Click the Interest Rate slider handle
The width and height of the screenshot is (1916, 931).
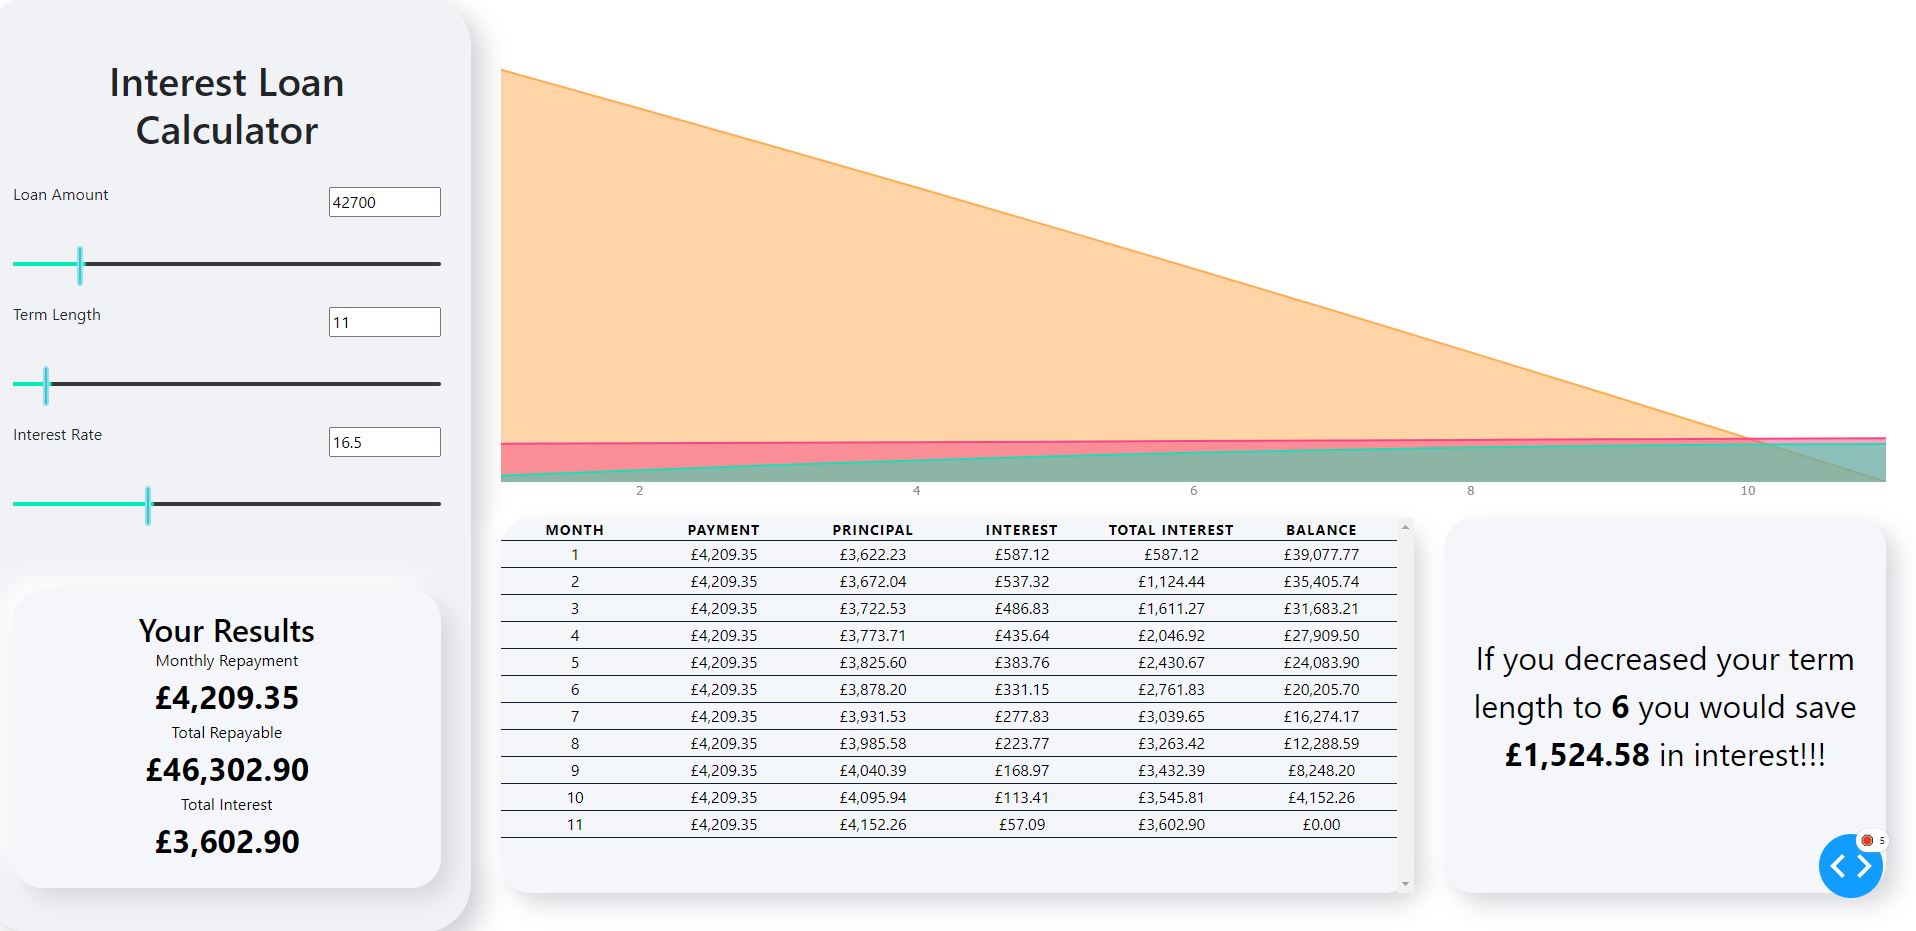coord(148,505)
